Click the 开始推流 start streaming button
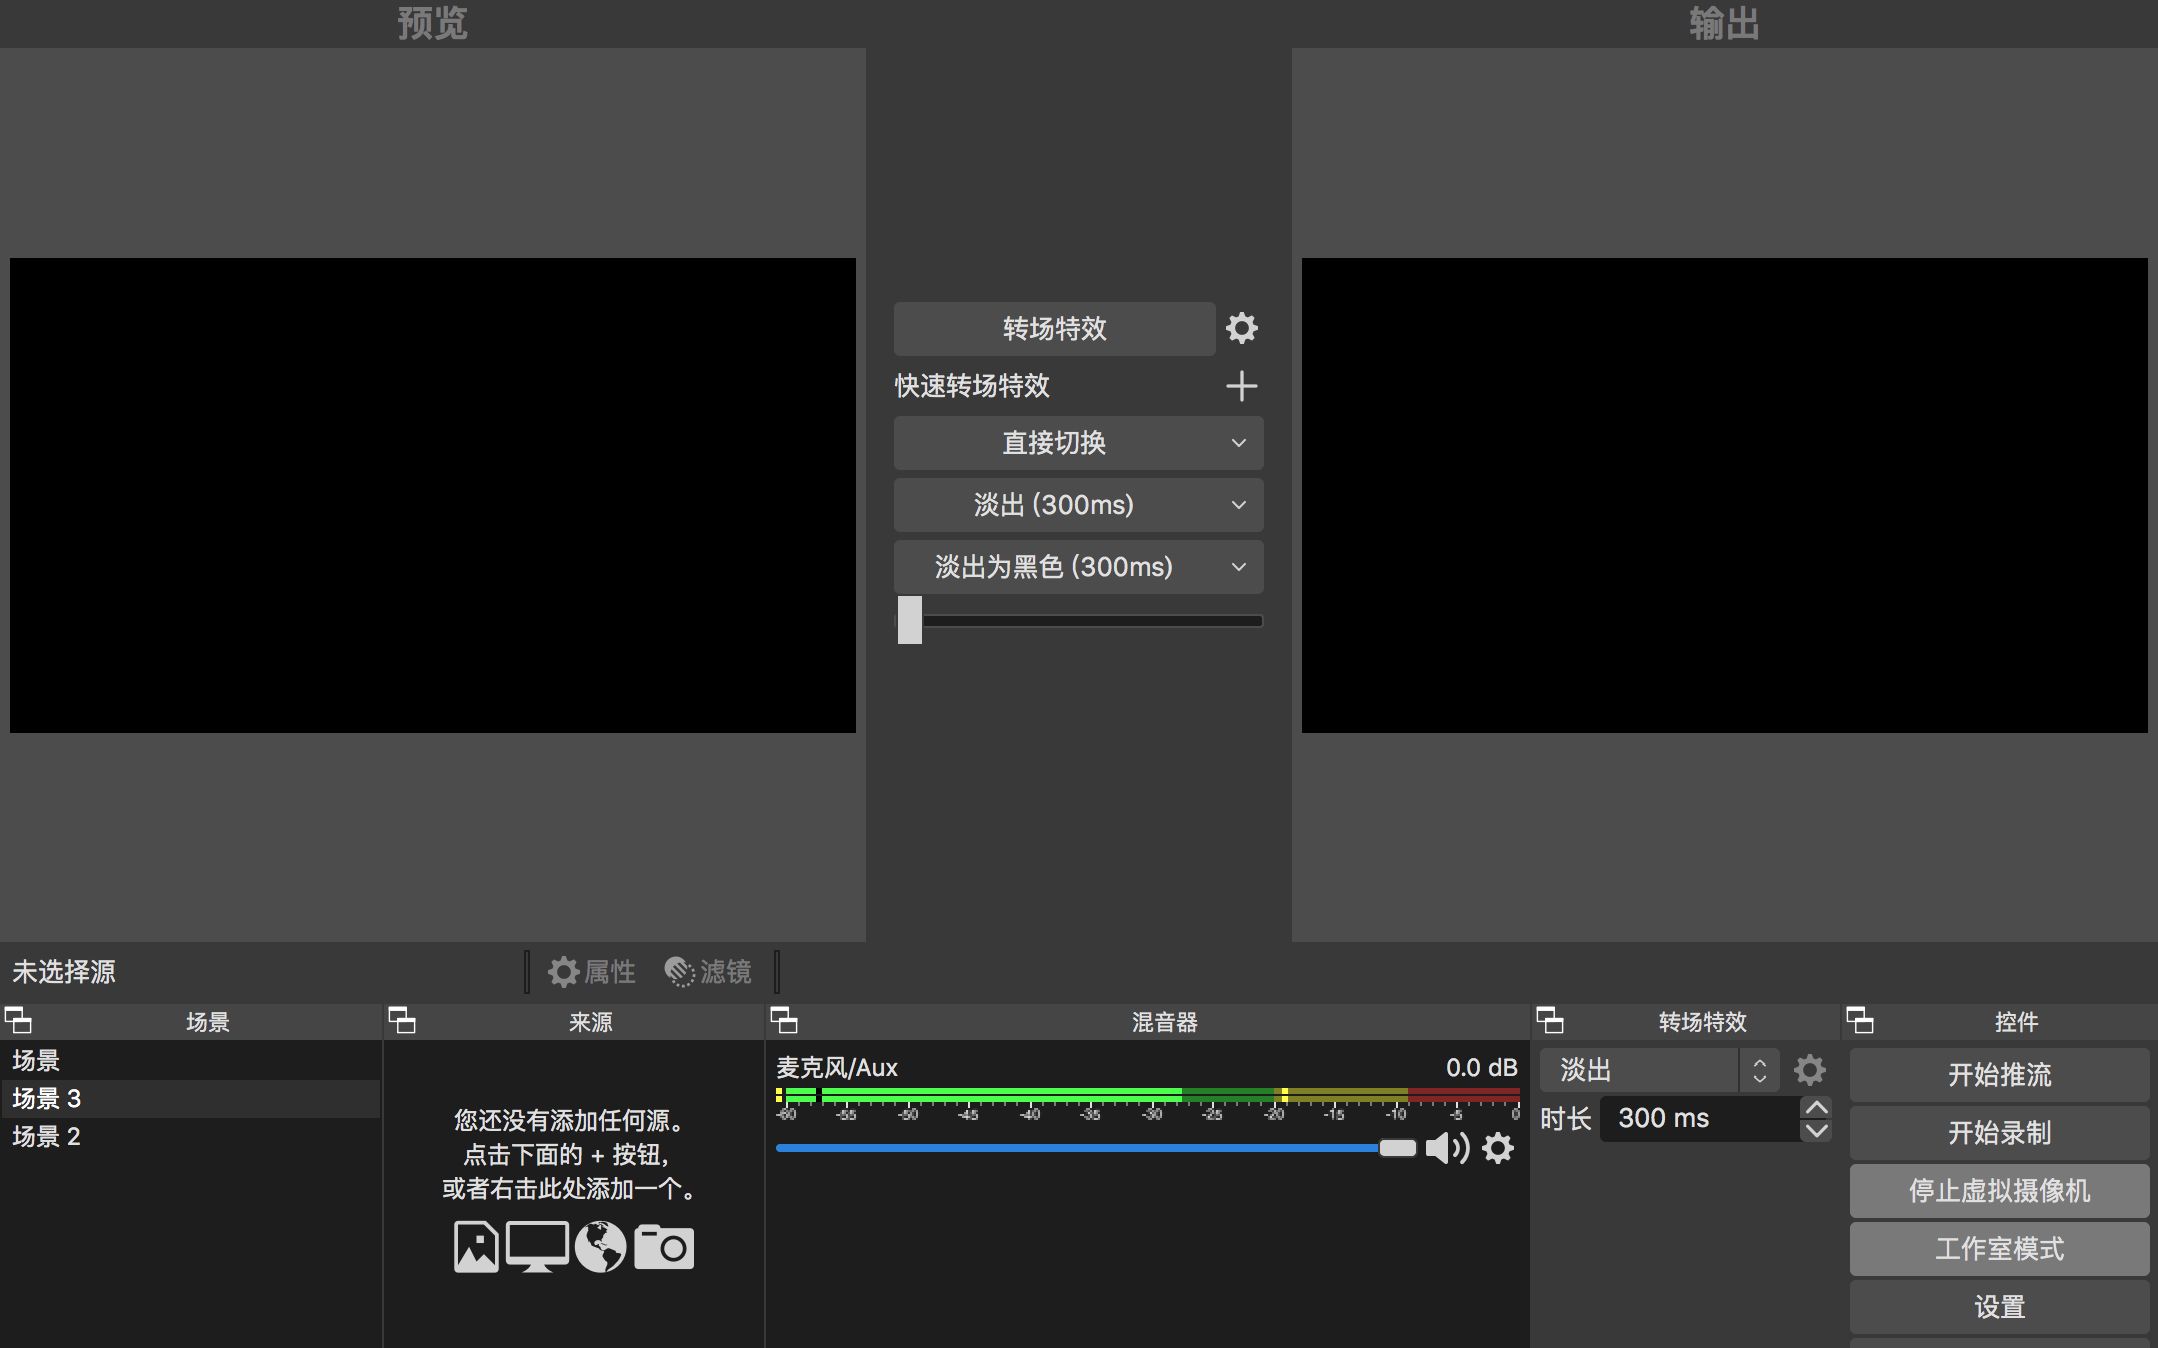Viewport: 2158px width, 1348px height. point(1999,1075)
